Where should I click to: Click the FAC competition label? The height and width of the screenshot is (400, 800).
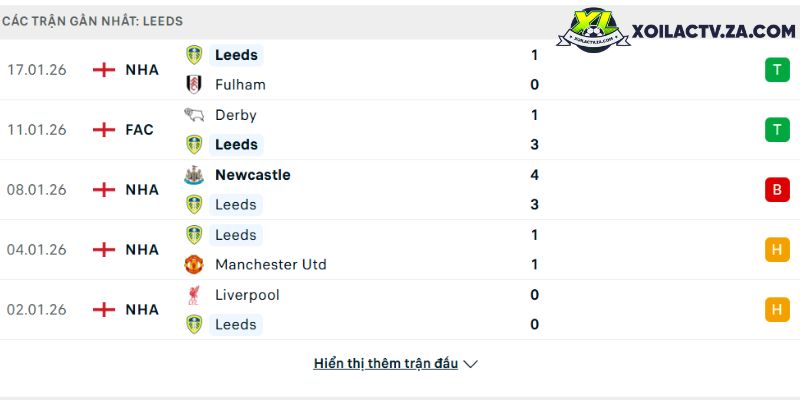140,130
